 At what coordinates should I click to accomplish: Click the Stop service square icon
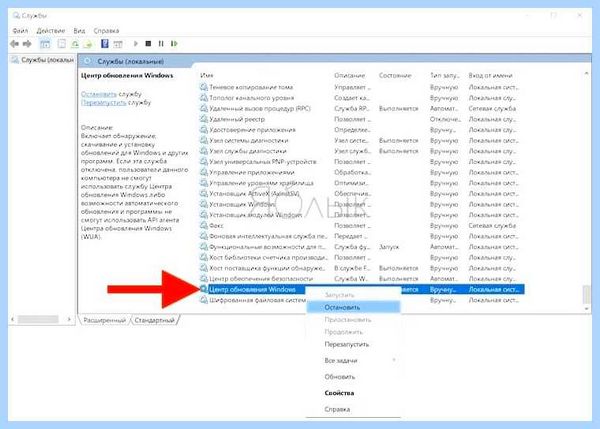click(148, 44)
